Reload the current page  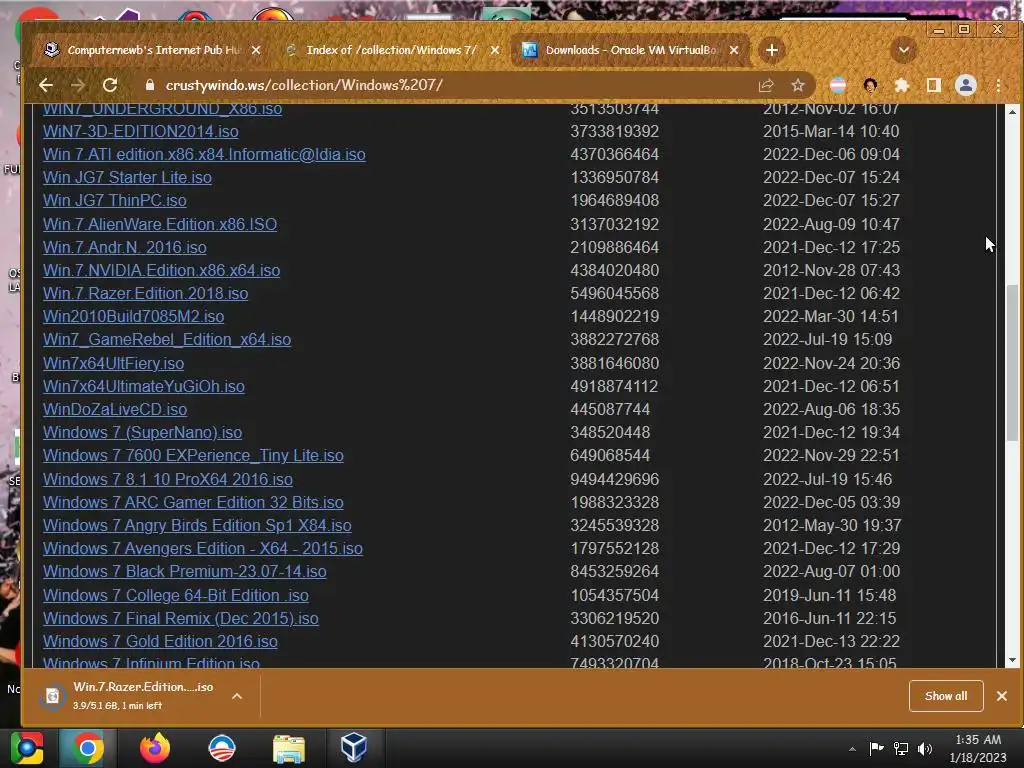110,85
